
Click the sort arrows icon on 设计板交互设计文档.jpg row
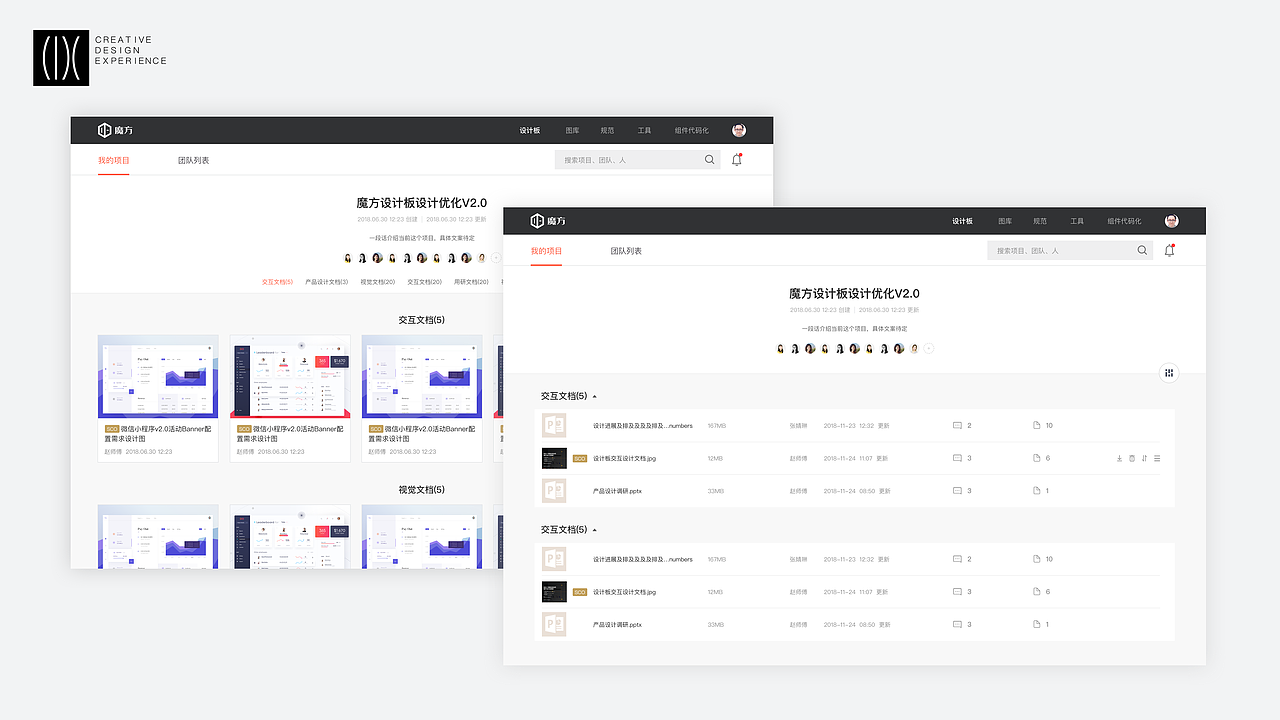(1144, 458)
